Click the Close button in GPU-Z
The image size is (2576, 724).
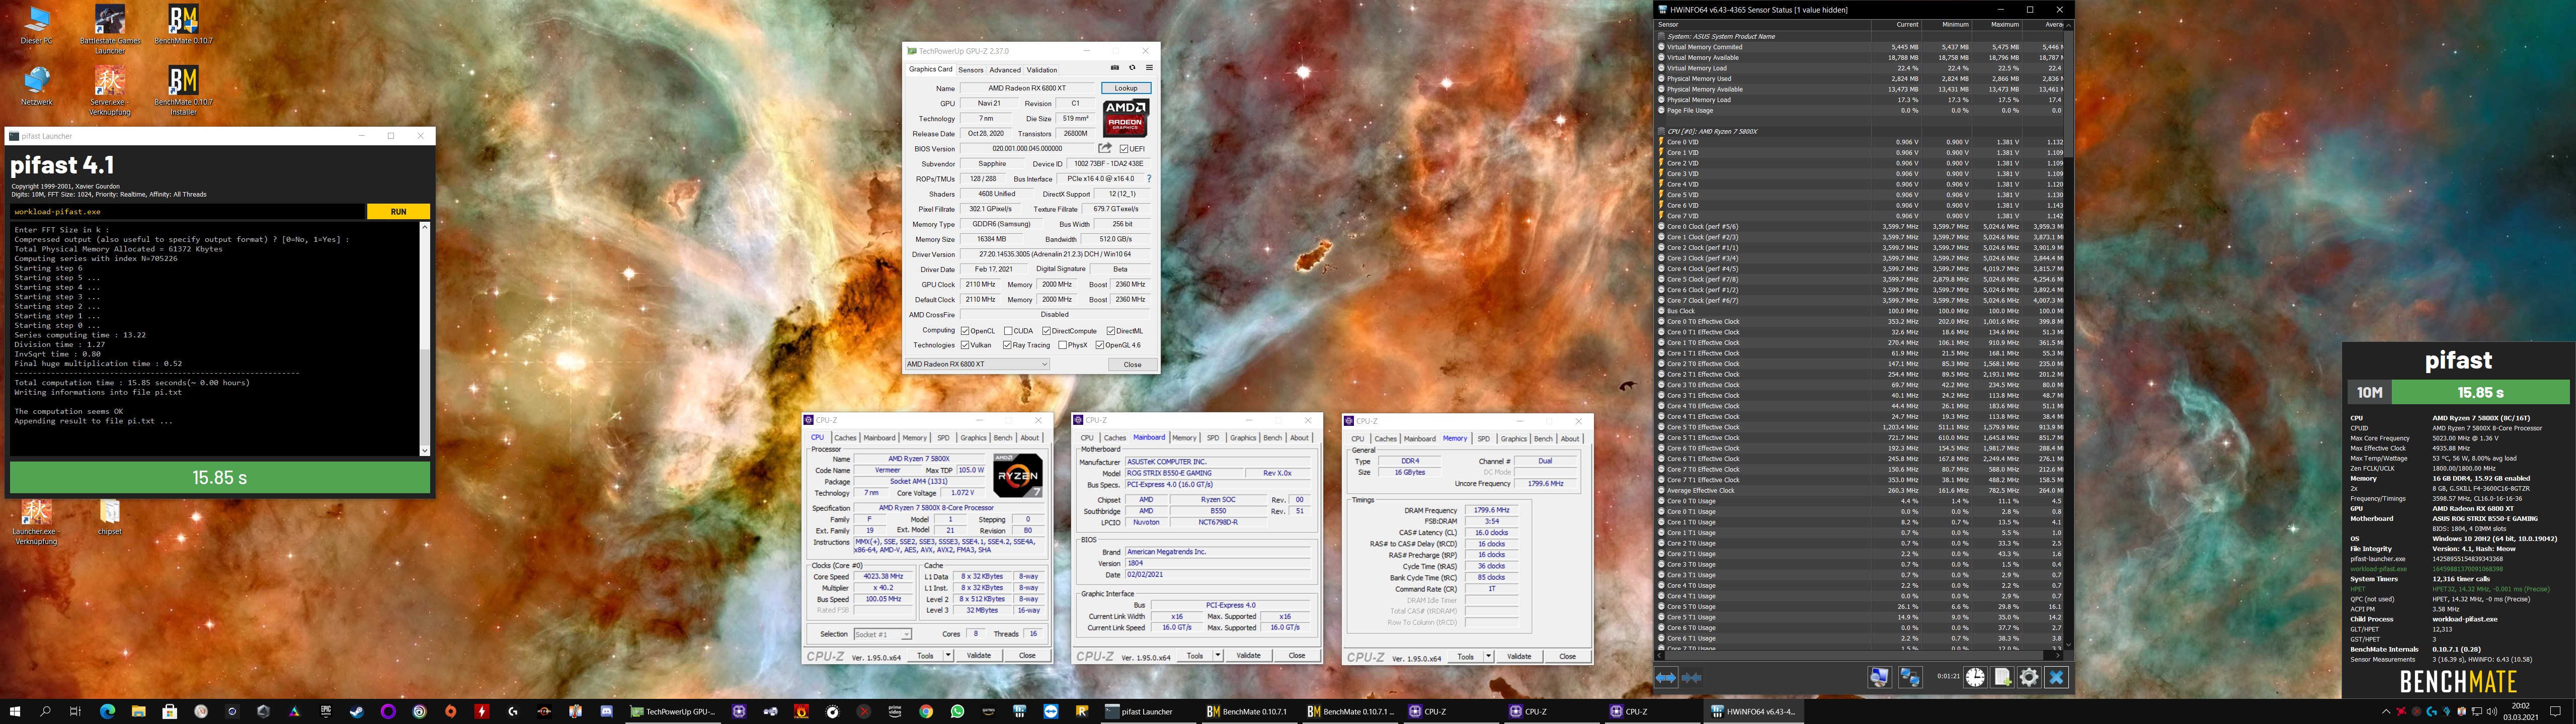tap(1132, 365)
